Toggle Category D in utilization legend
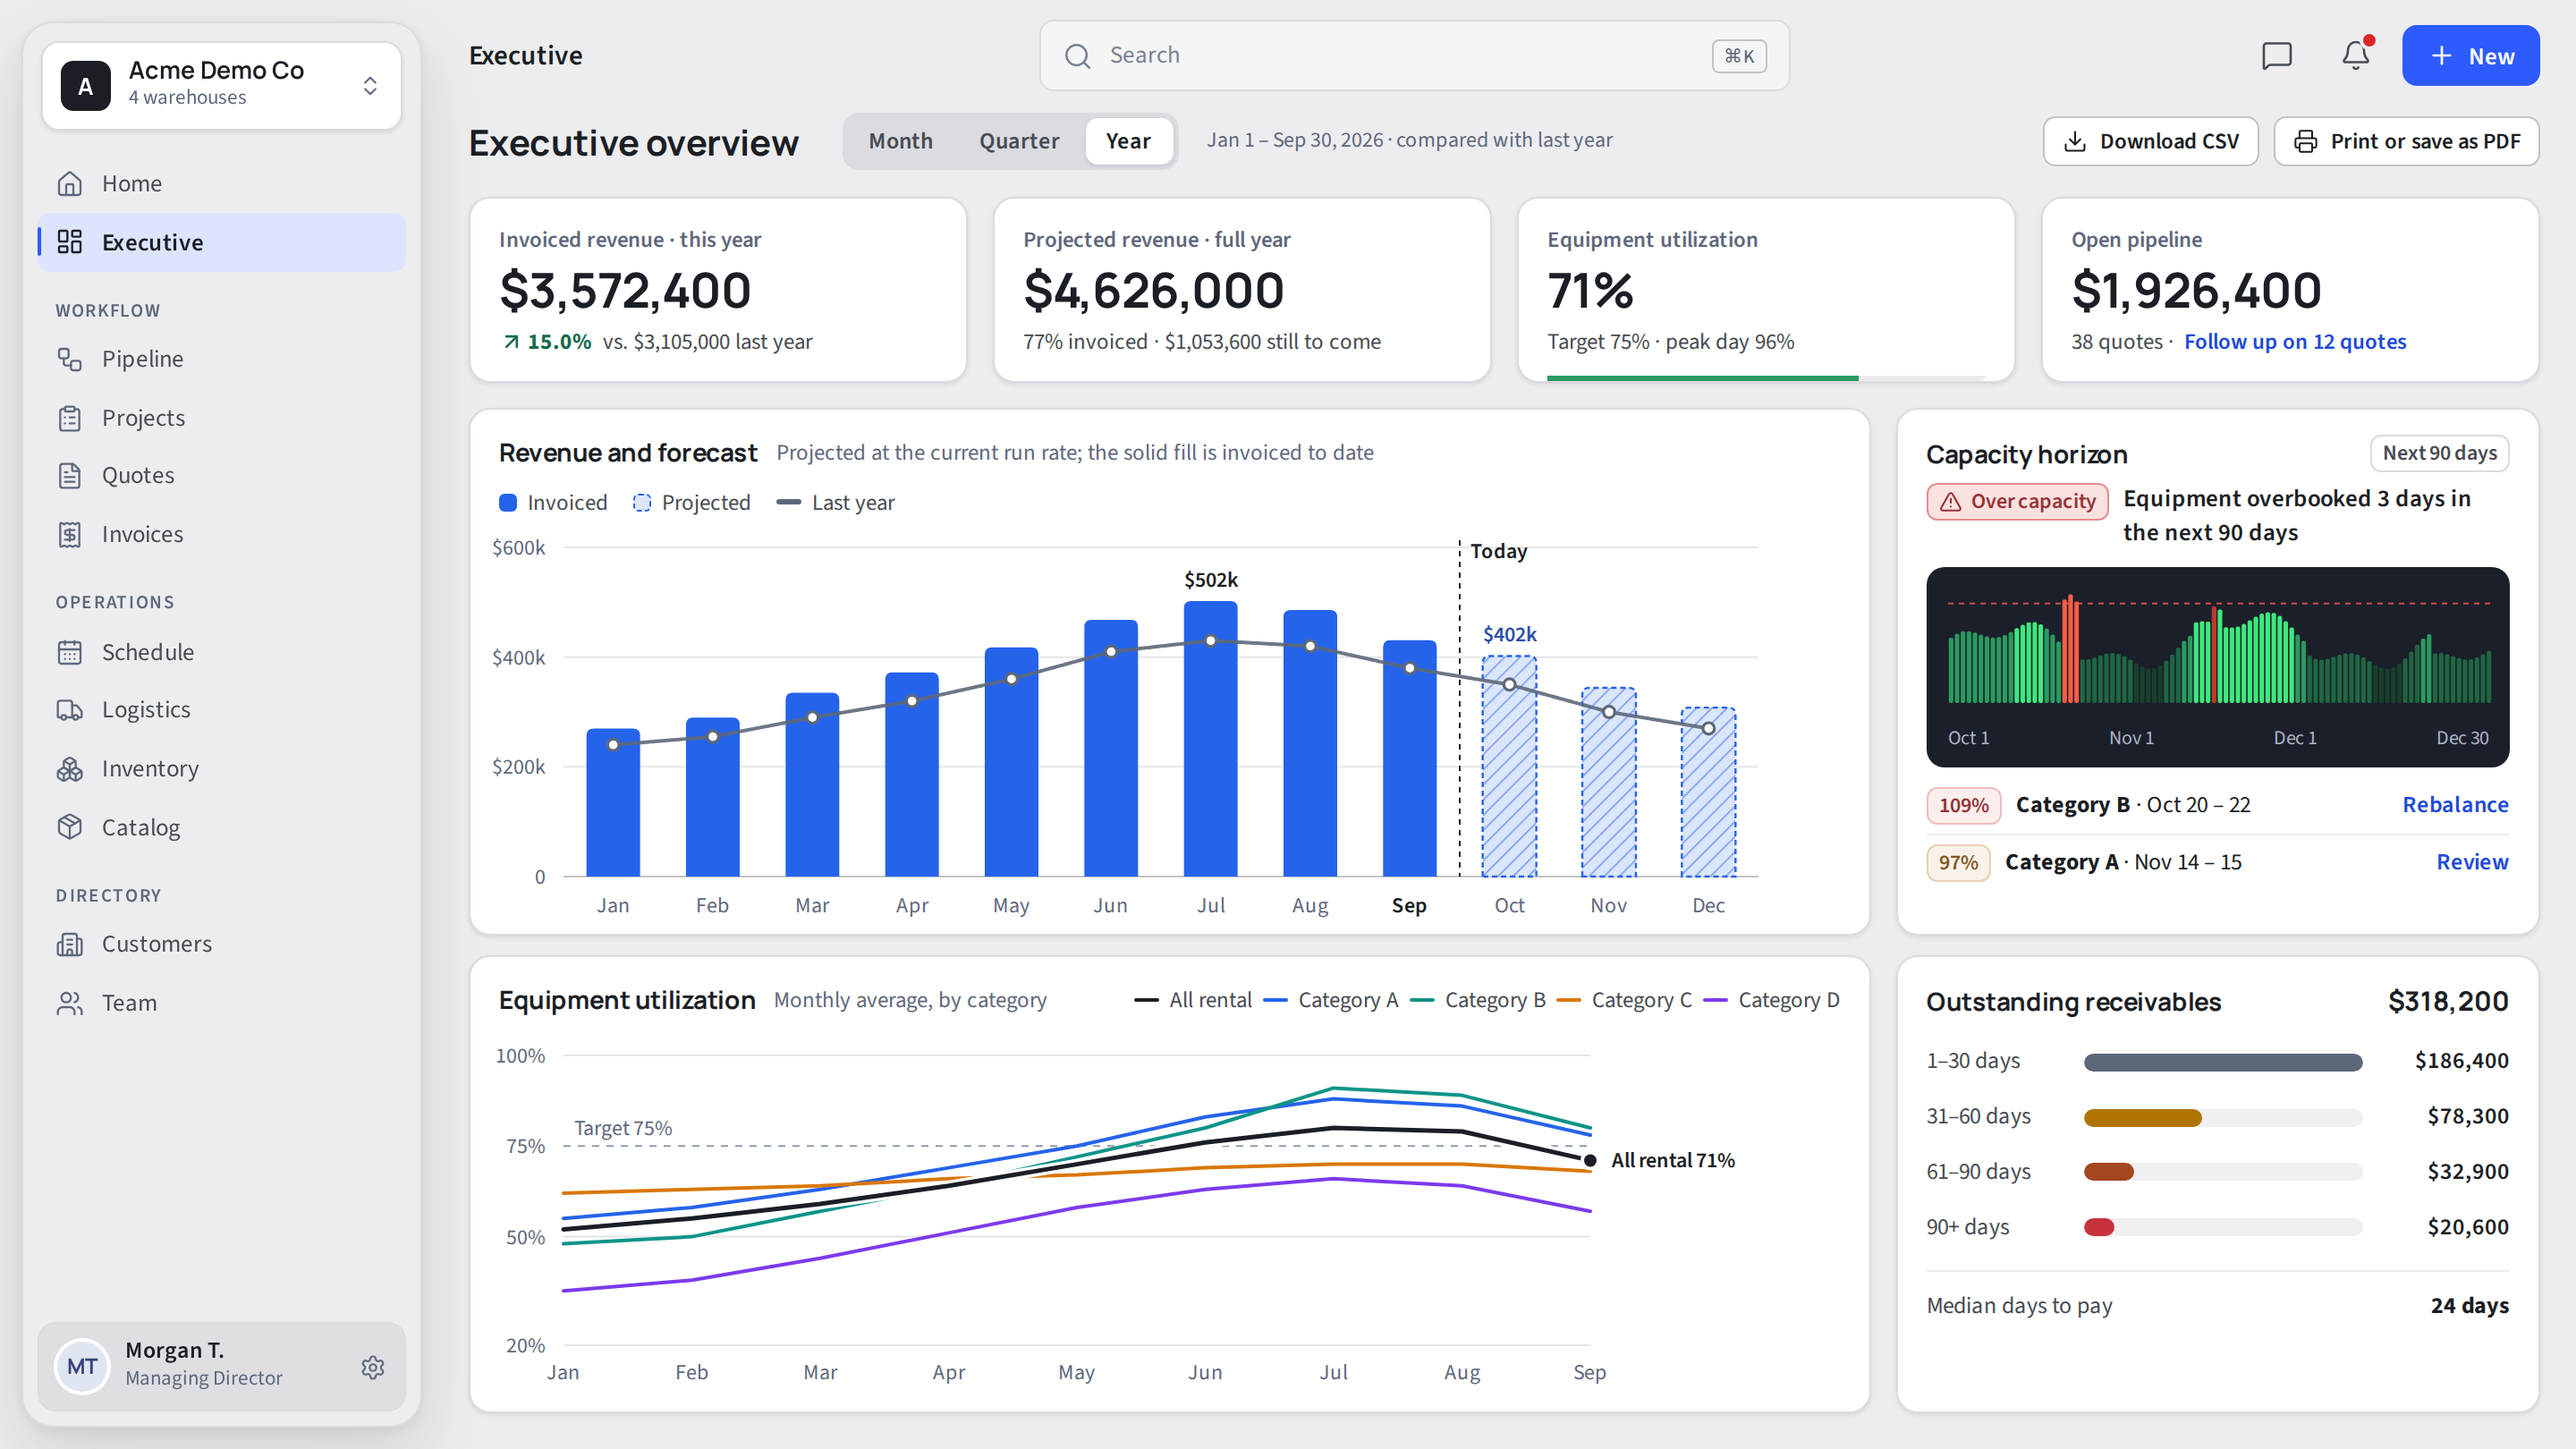This screenshot has width=2576, height=1449. (1771, 1000)
